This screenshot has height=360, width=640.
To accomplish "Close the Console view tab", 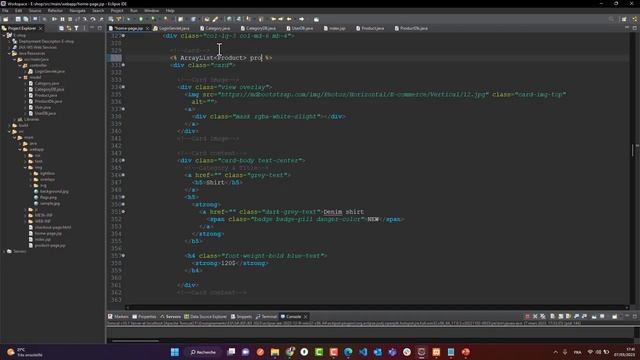I will 305,316.
